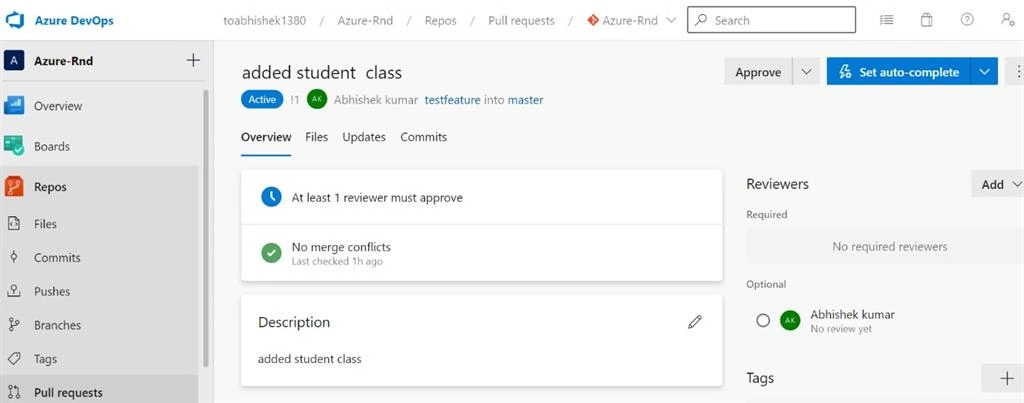
Task: Switch to the Files tab
Action: click(x=317, y=137)
